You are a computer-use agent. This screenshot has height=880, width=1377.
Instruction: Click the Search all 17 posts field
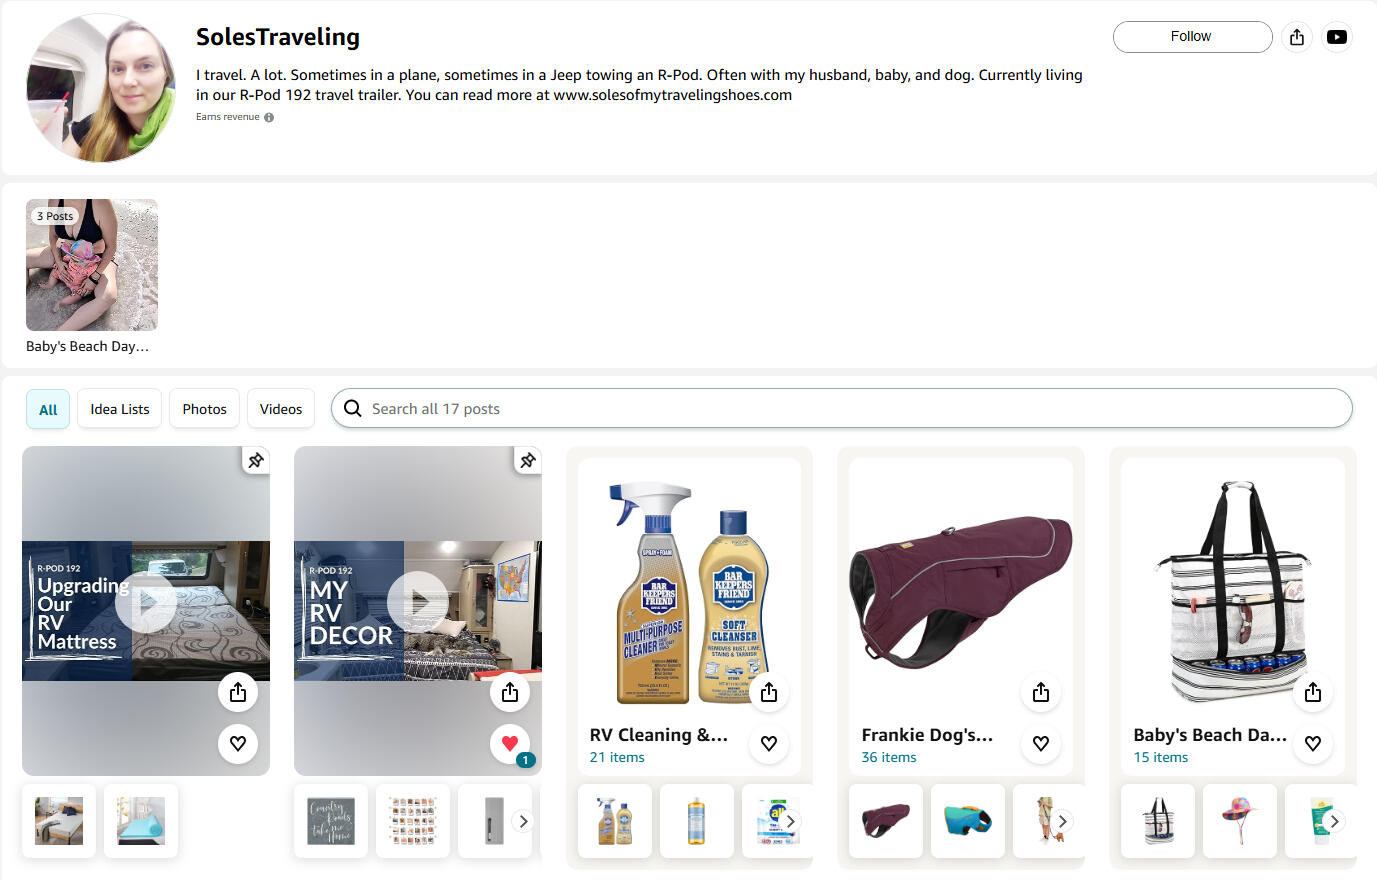[841, 408]
